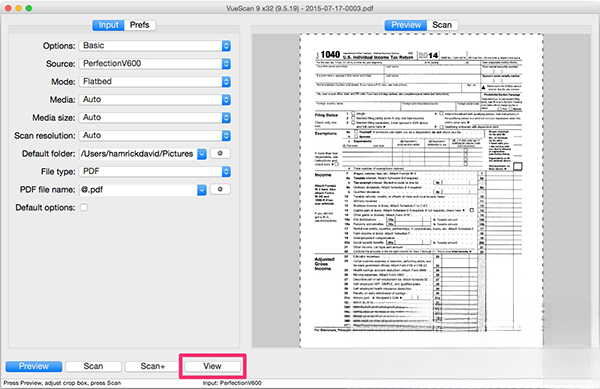
Task: Open the Options dropdown set to Basic
Action: click(155, 46)
